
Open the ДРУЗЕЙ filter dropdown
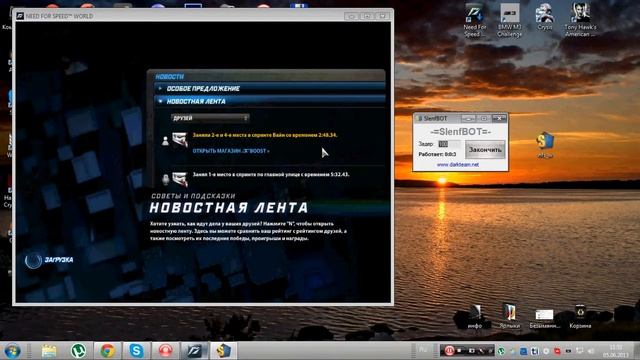[x=210, y=118]
